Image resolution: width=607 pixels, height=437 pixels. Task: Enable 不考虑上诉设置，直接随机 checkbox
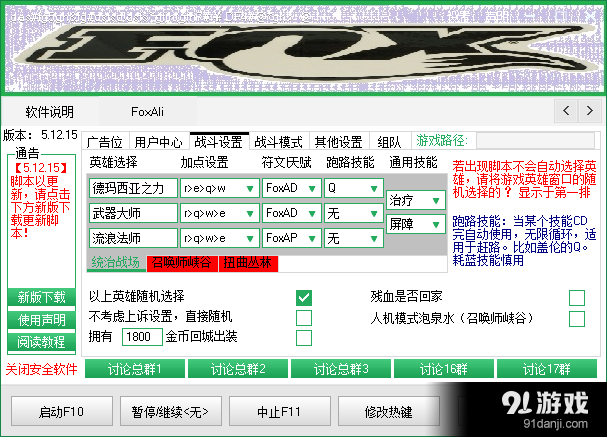(304, 318)
